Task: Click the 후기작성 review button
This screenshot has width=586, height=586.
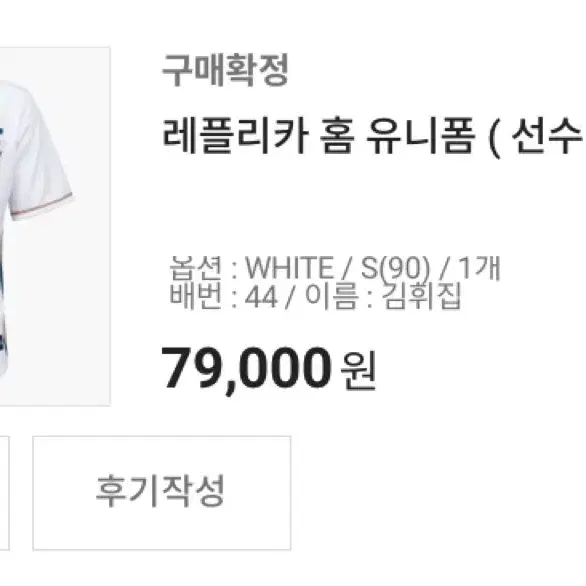Action: (162, 493)
